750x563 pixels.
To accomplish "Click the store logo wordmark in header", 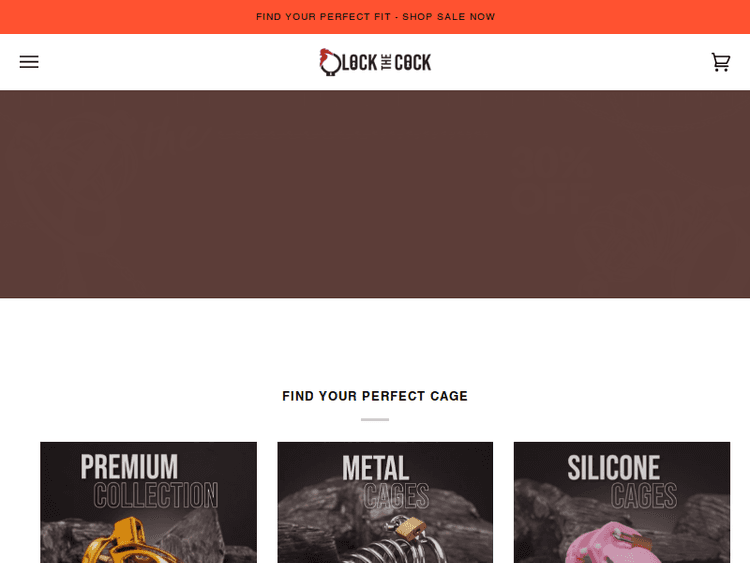I will [375, 62].
